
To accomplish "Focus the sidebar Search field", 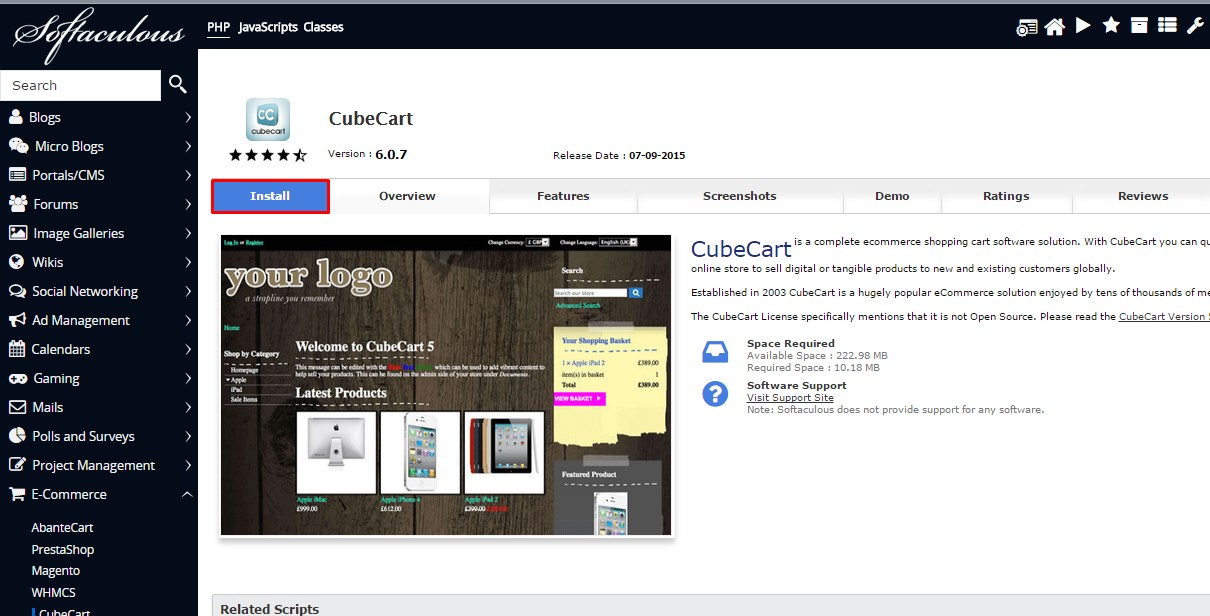I will click(80, 85).
